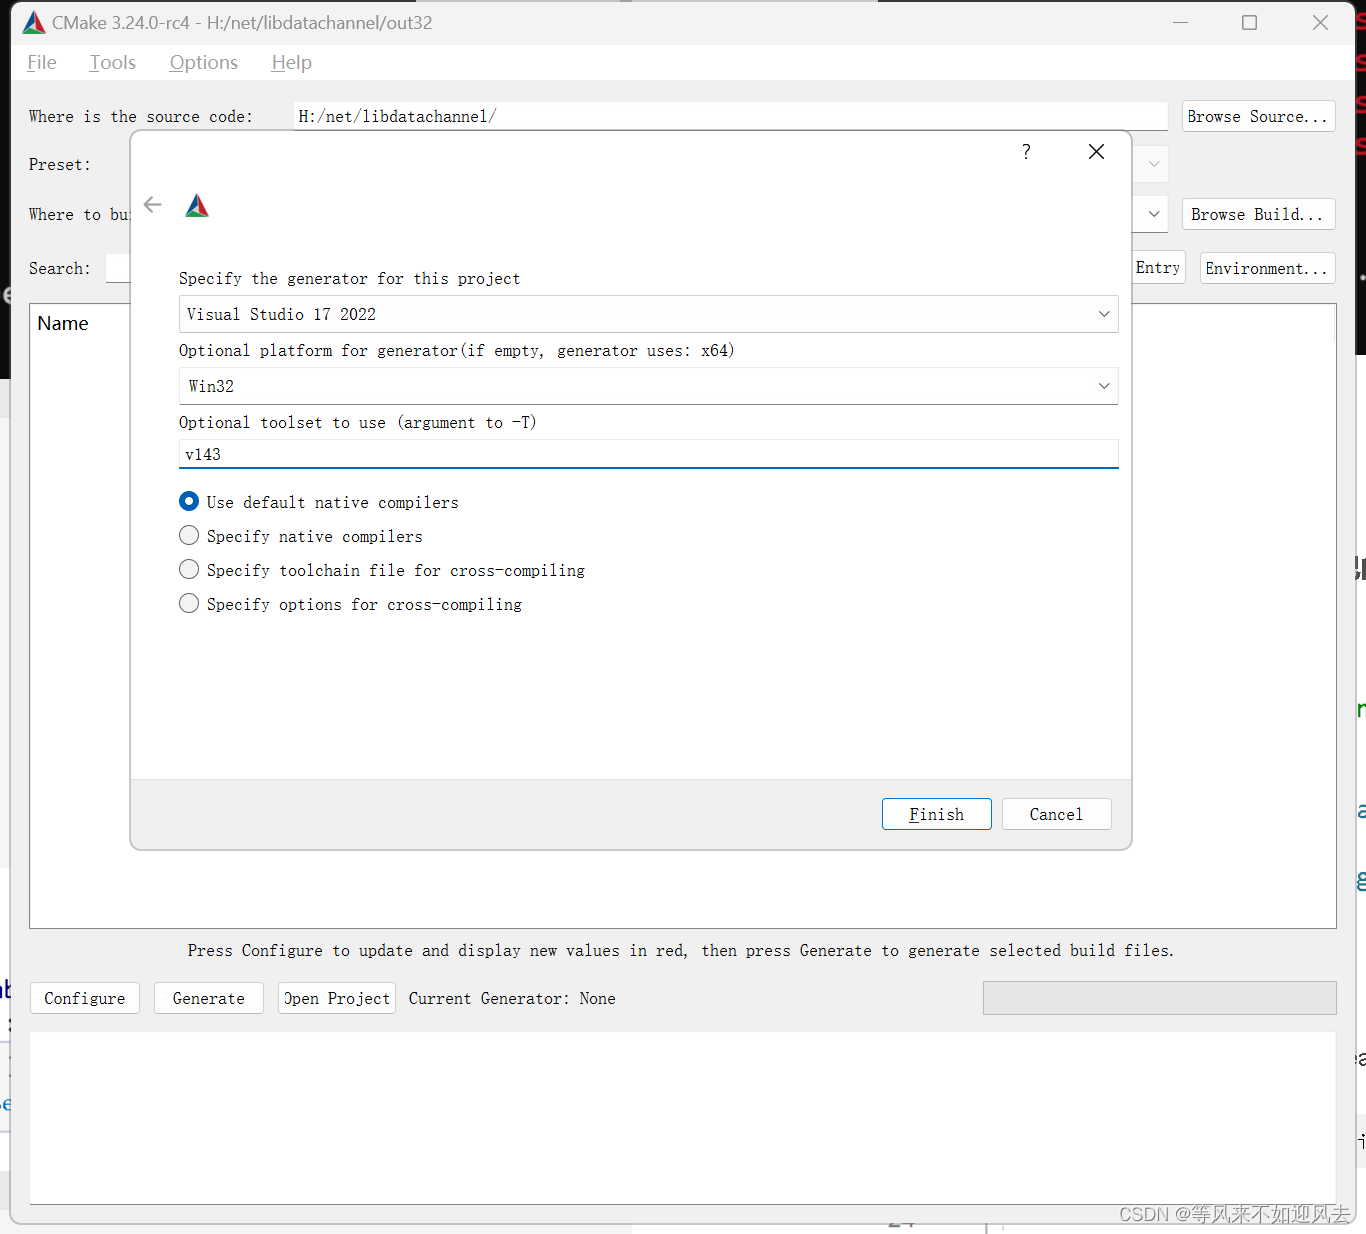Open the Tools menu
1366x1234 pixels.
pos(112,63)
